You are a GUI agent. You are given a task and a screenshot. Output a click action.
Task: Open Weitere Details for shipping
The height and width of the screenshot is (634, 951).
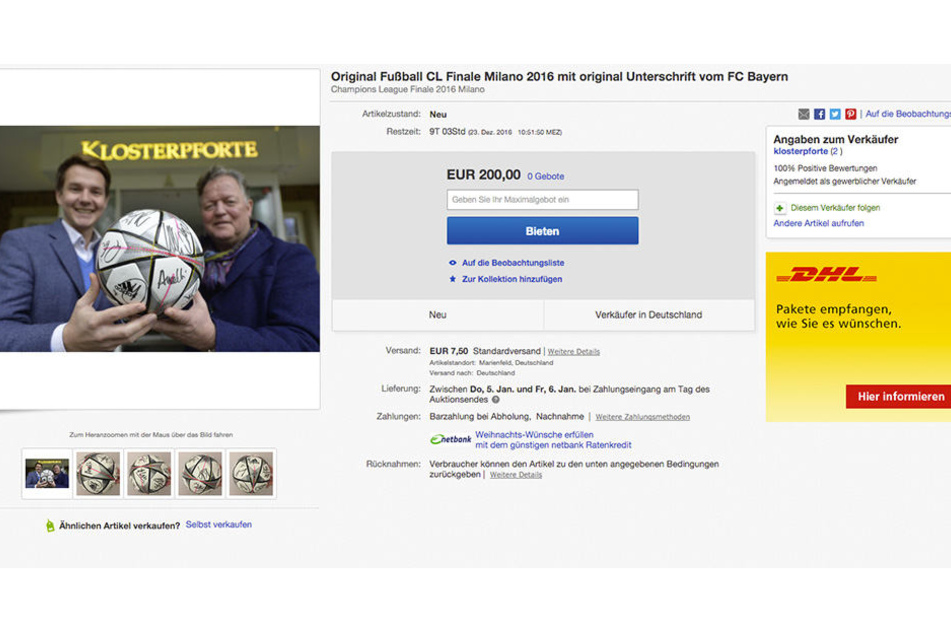pyautogui.click(x=573, y=351)
